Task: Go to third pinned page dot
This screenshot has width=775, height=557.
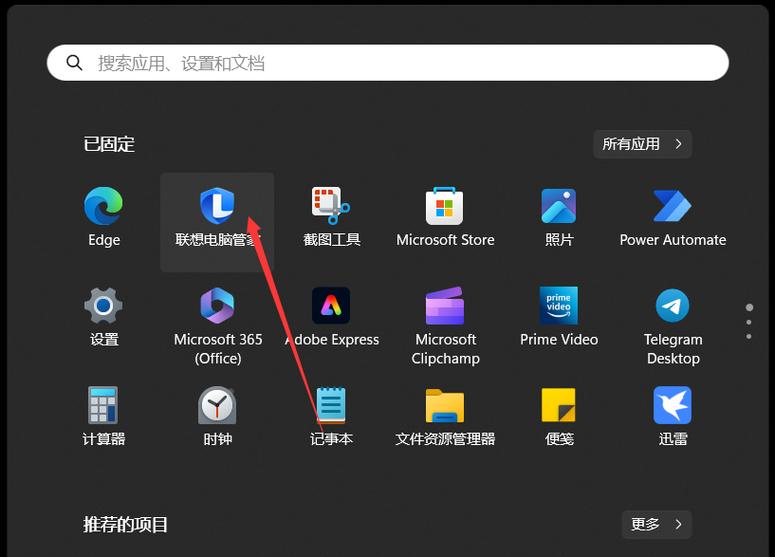Action: coord(749,337)
